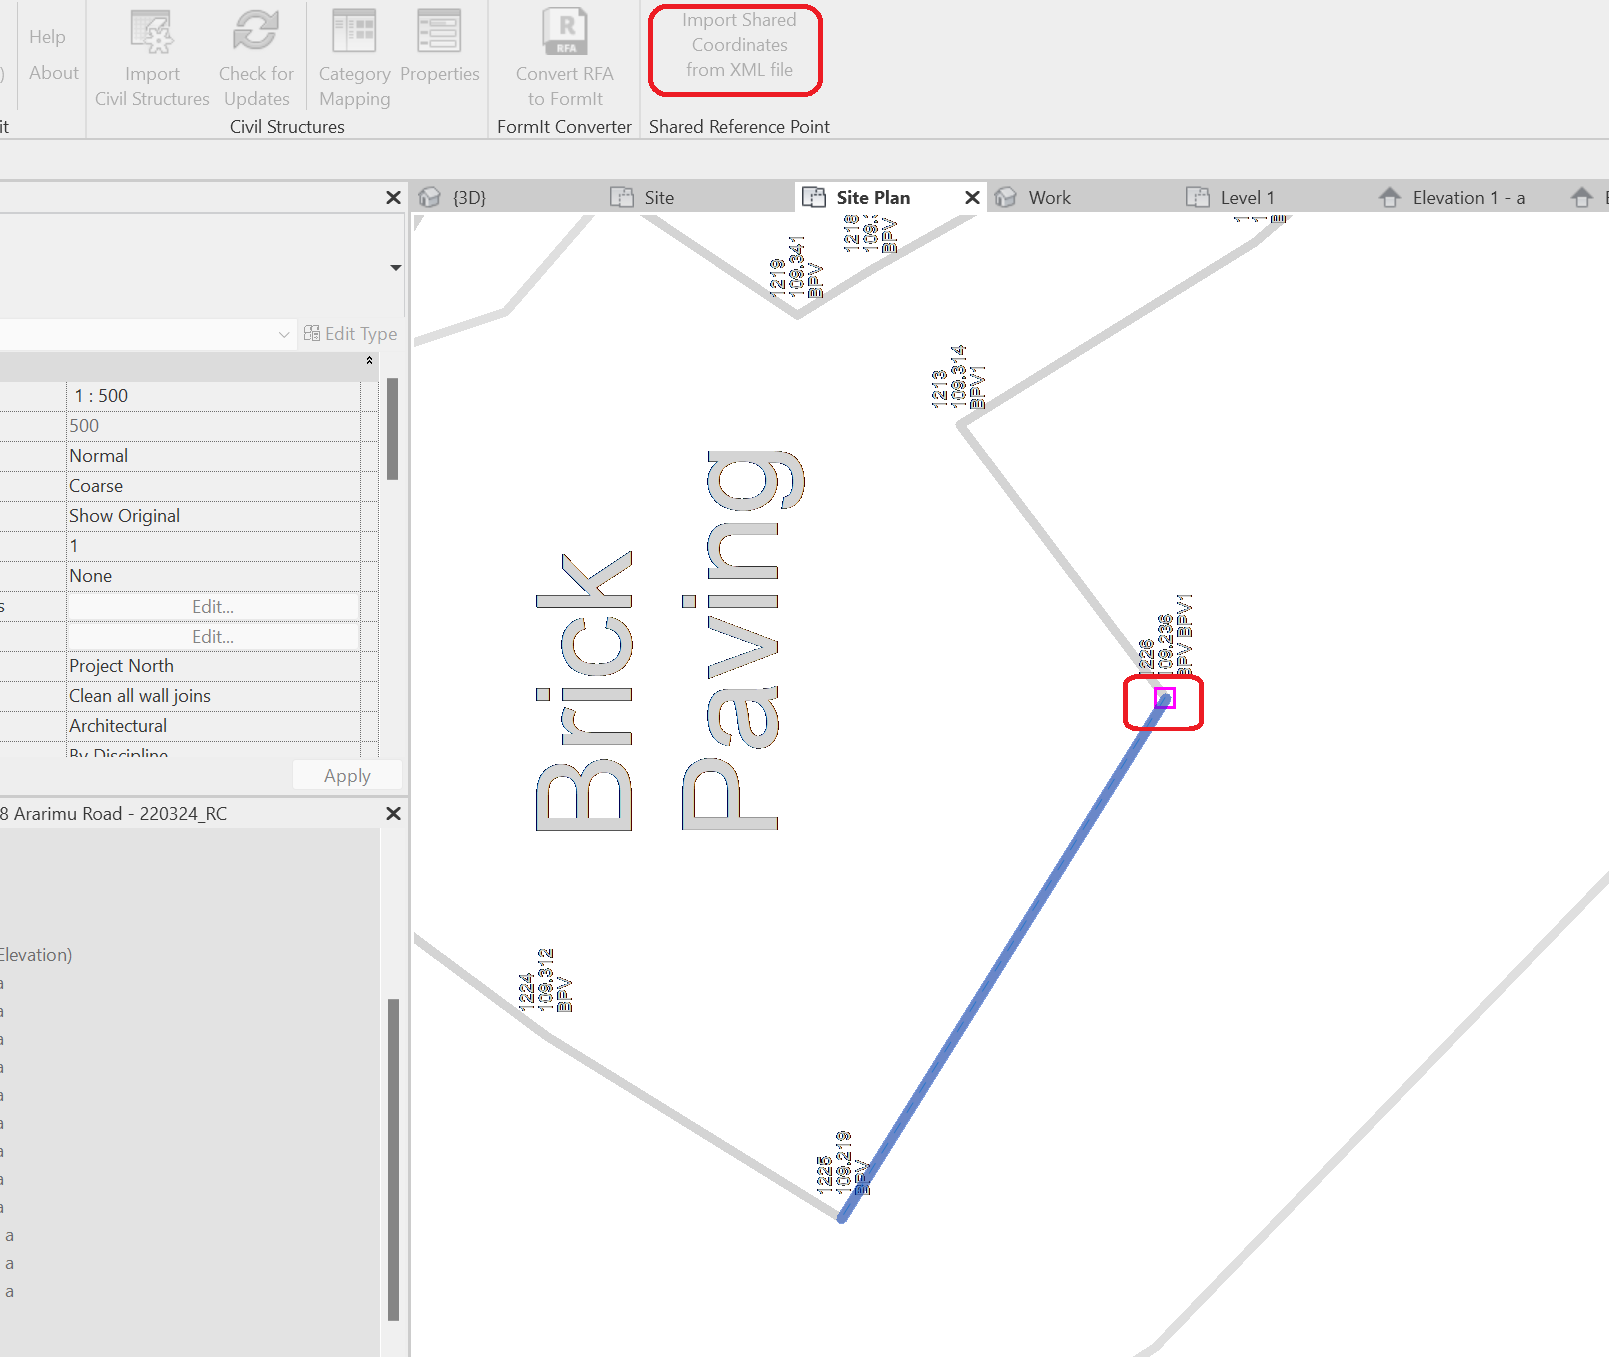Open the Import Civil Structures tool
The width and height of the screenshot is (1609, 1357).
point(151,55)
